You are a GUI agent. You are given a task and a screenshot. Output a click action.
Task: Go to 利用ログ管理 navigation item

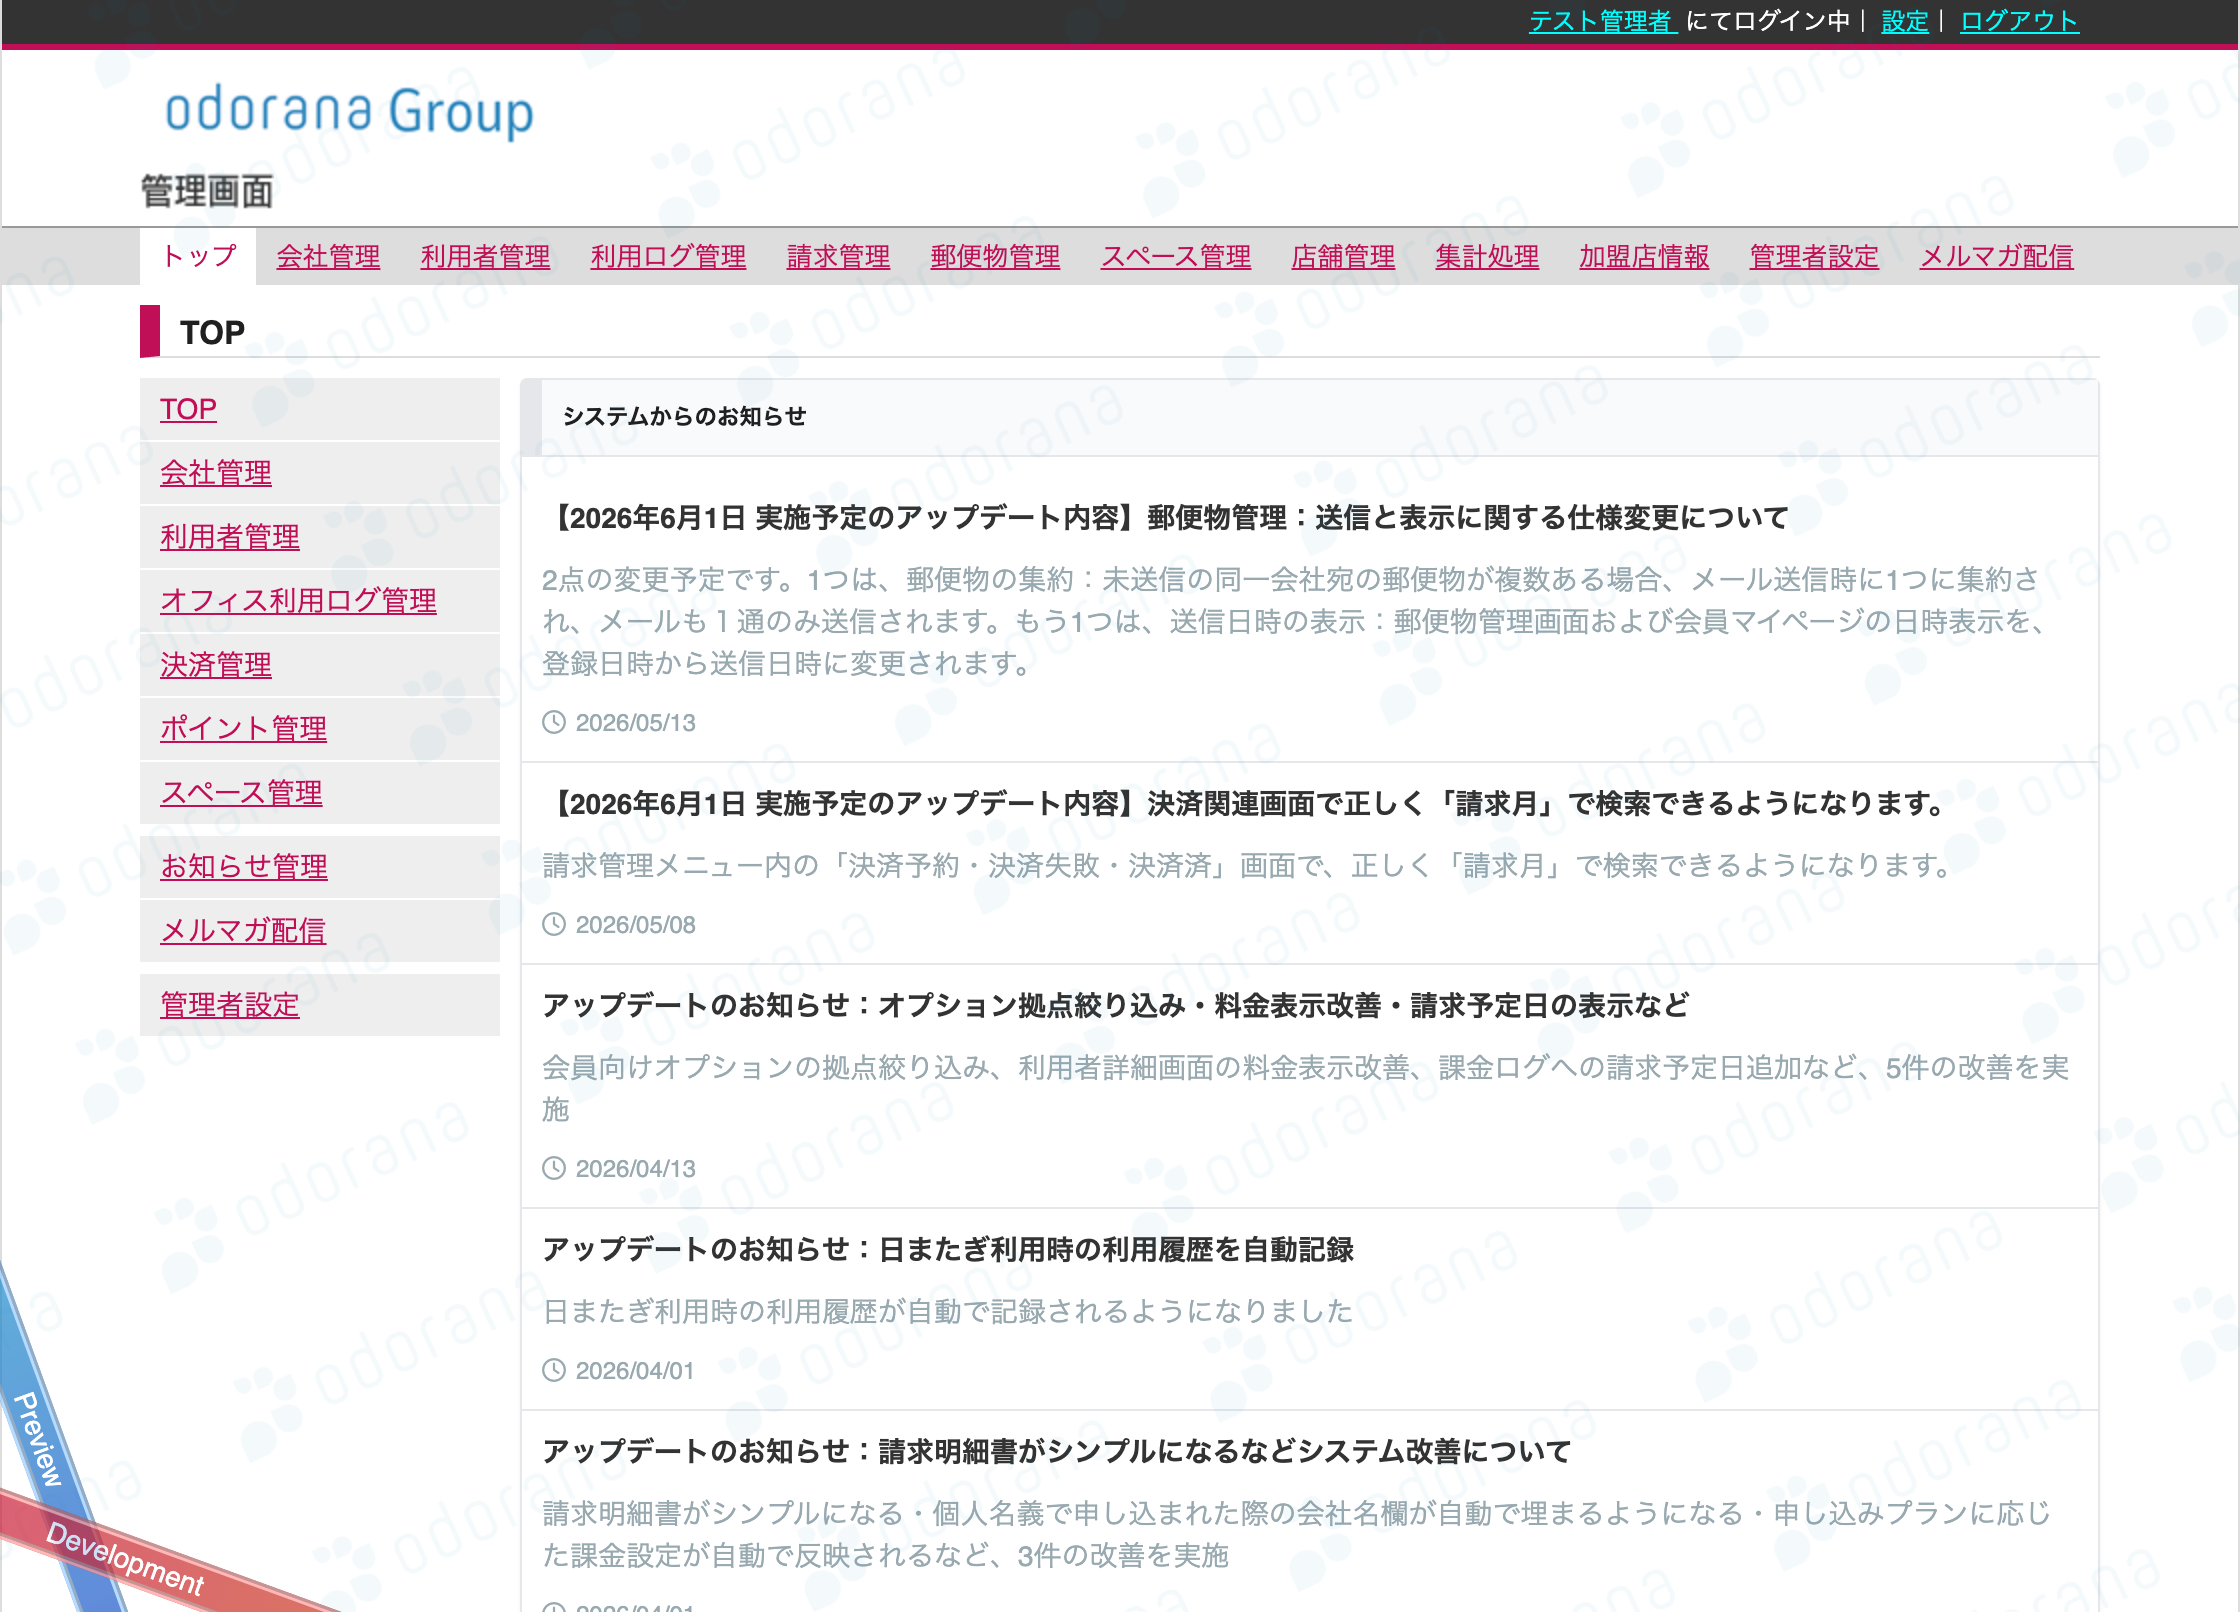[668, 257]
